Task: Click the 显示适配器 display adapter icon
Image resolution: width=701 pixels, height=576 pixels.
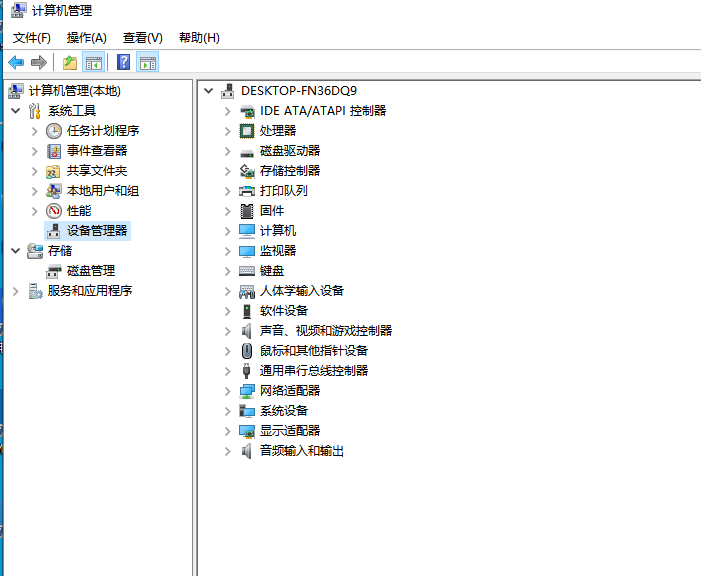Action: 247,431
